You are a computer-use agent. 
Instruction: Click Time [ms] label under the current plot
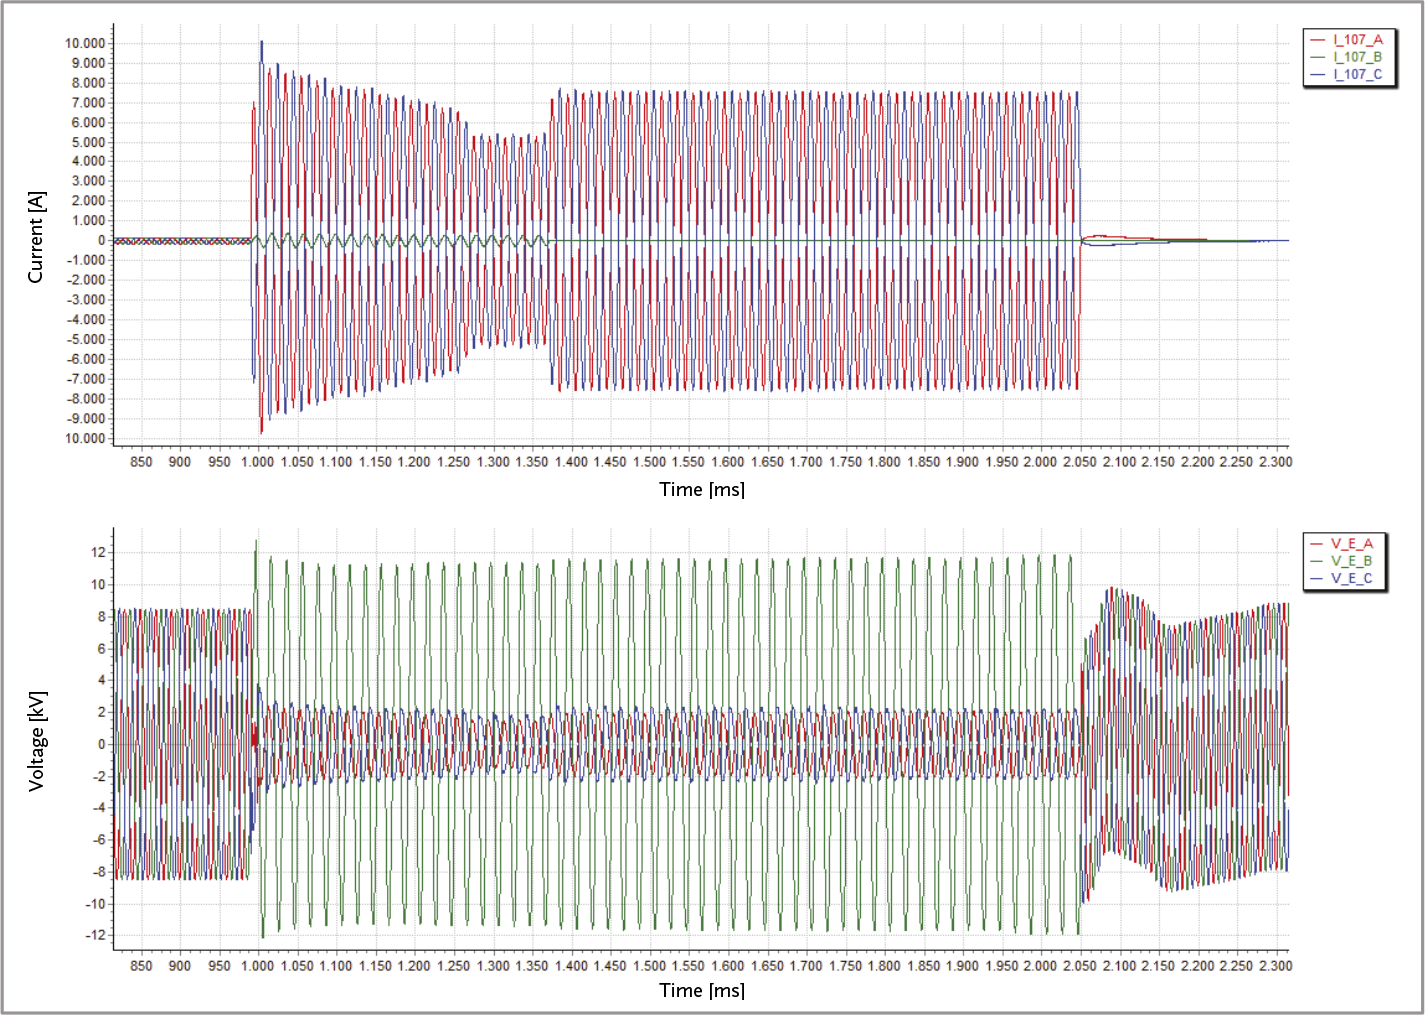coord(702,489)
